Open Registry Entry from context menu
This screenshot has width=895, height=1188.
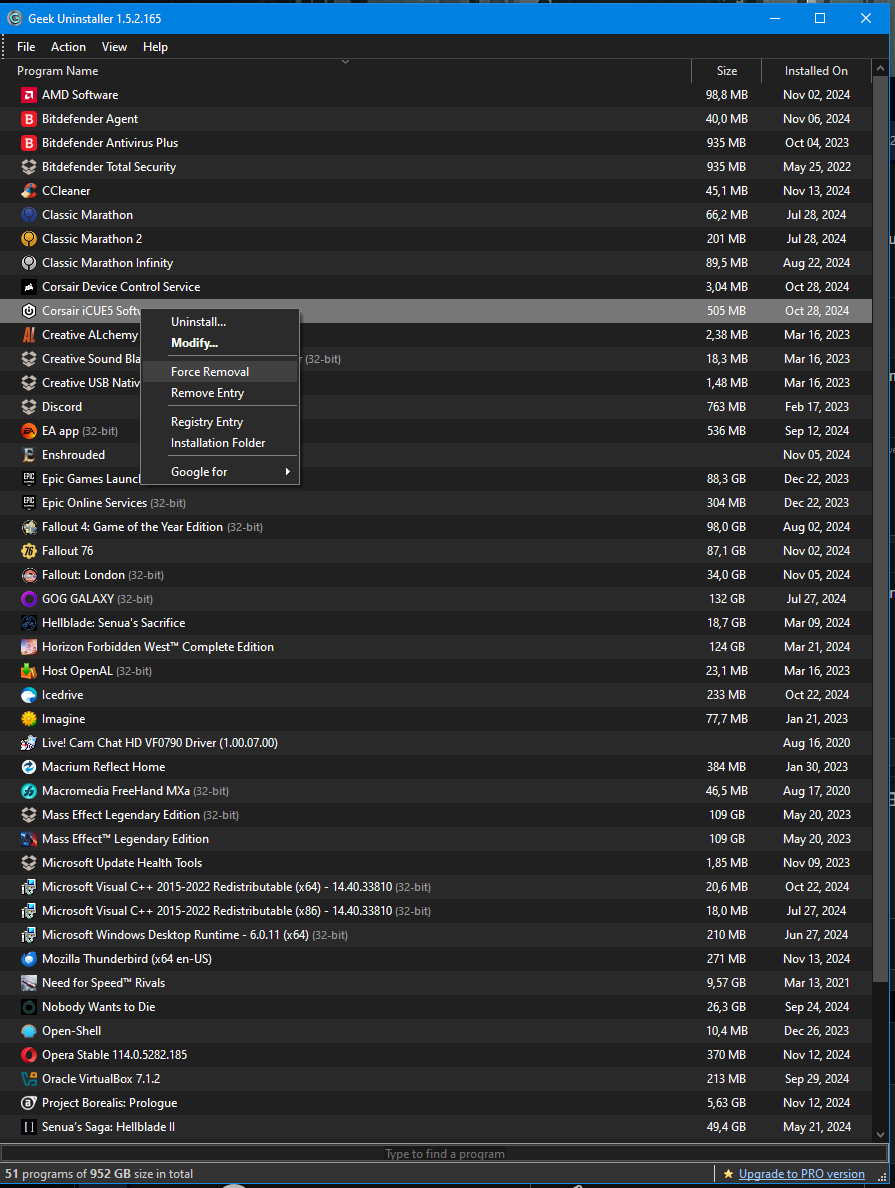[x=221, y=422]
